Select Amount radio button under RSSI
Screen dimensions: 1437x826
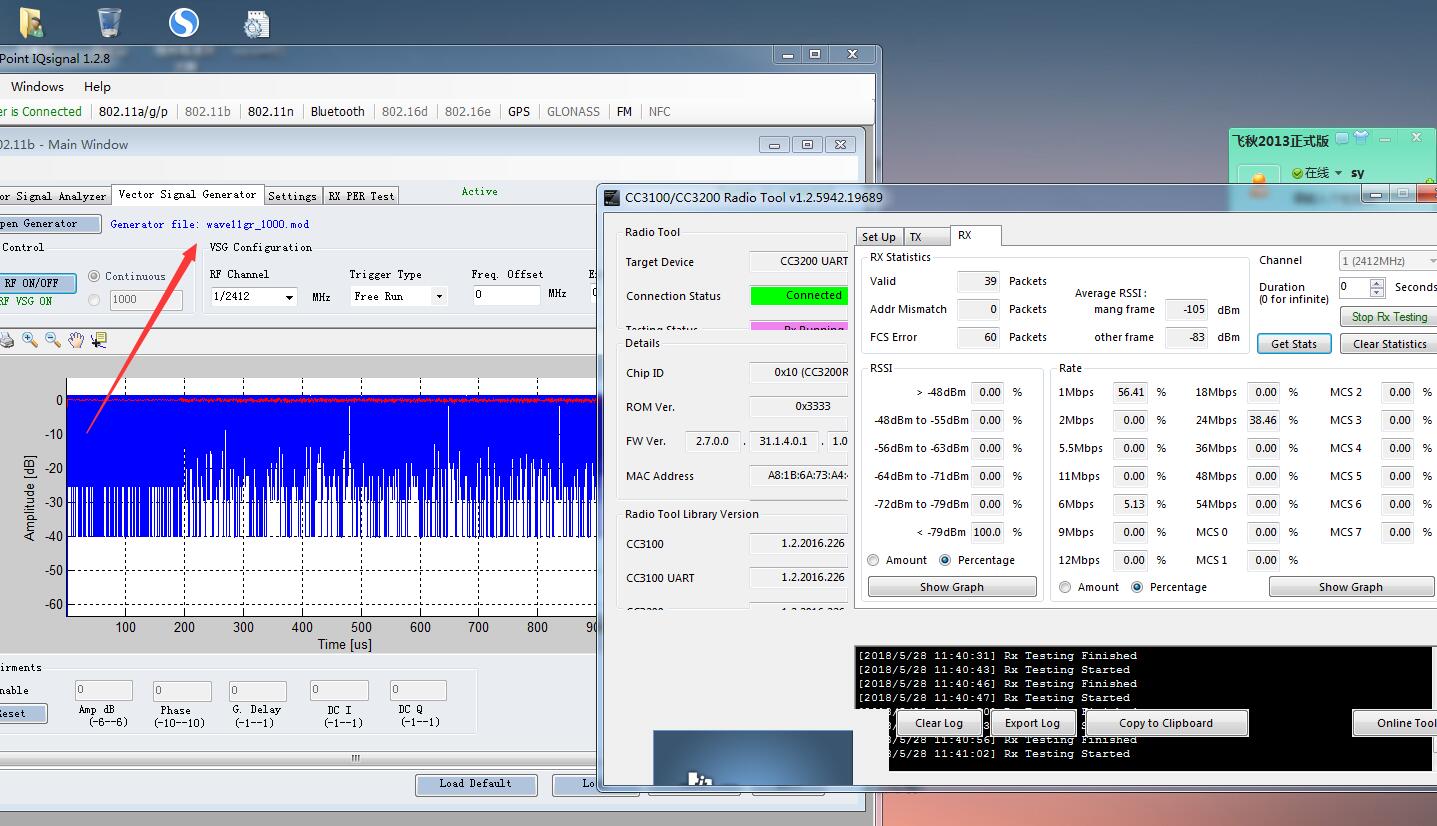point(874,560)
